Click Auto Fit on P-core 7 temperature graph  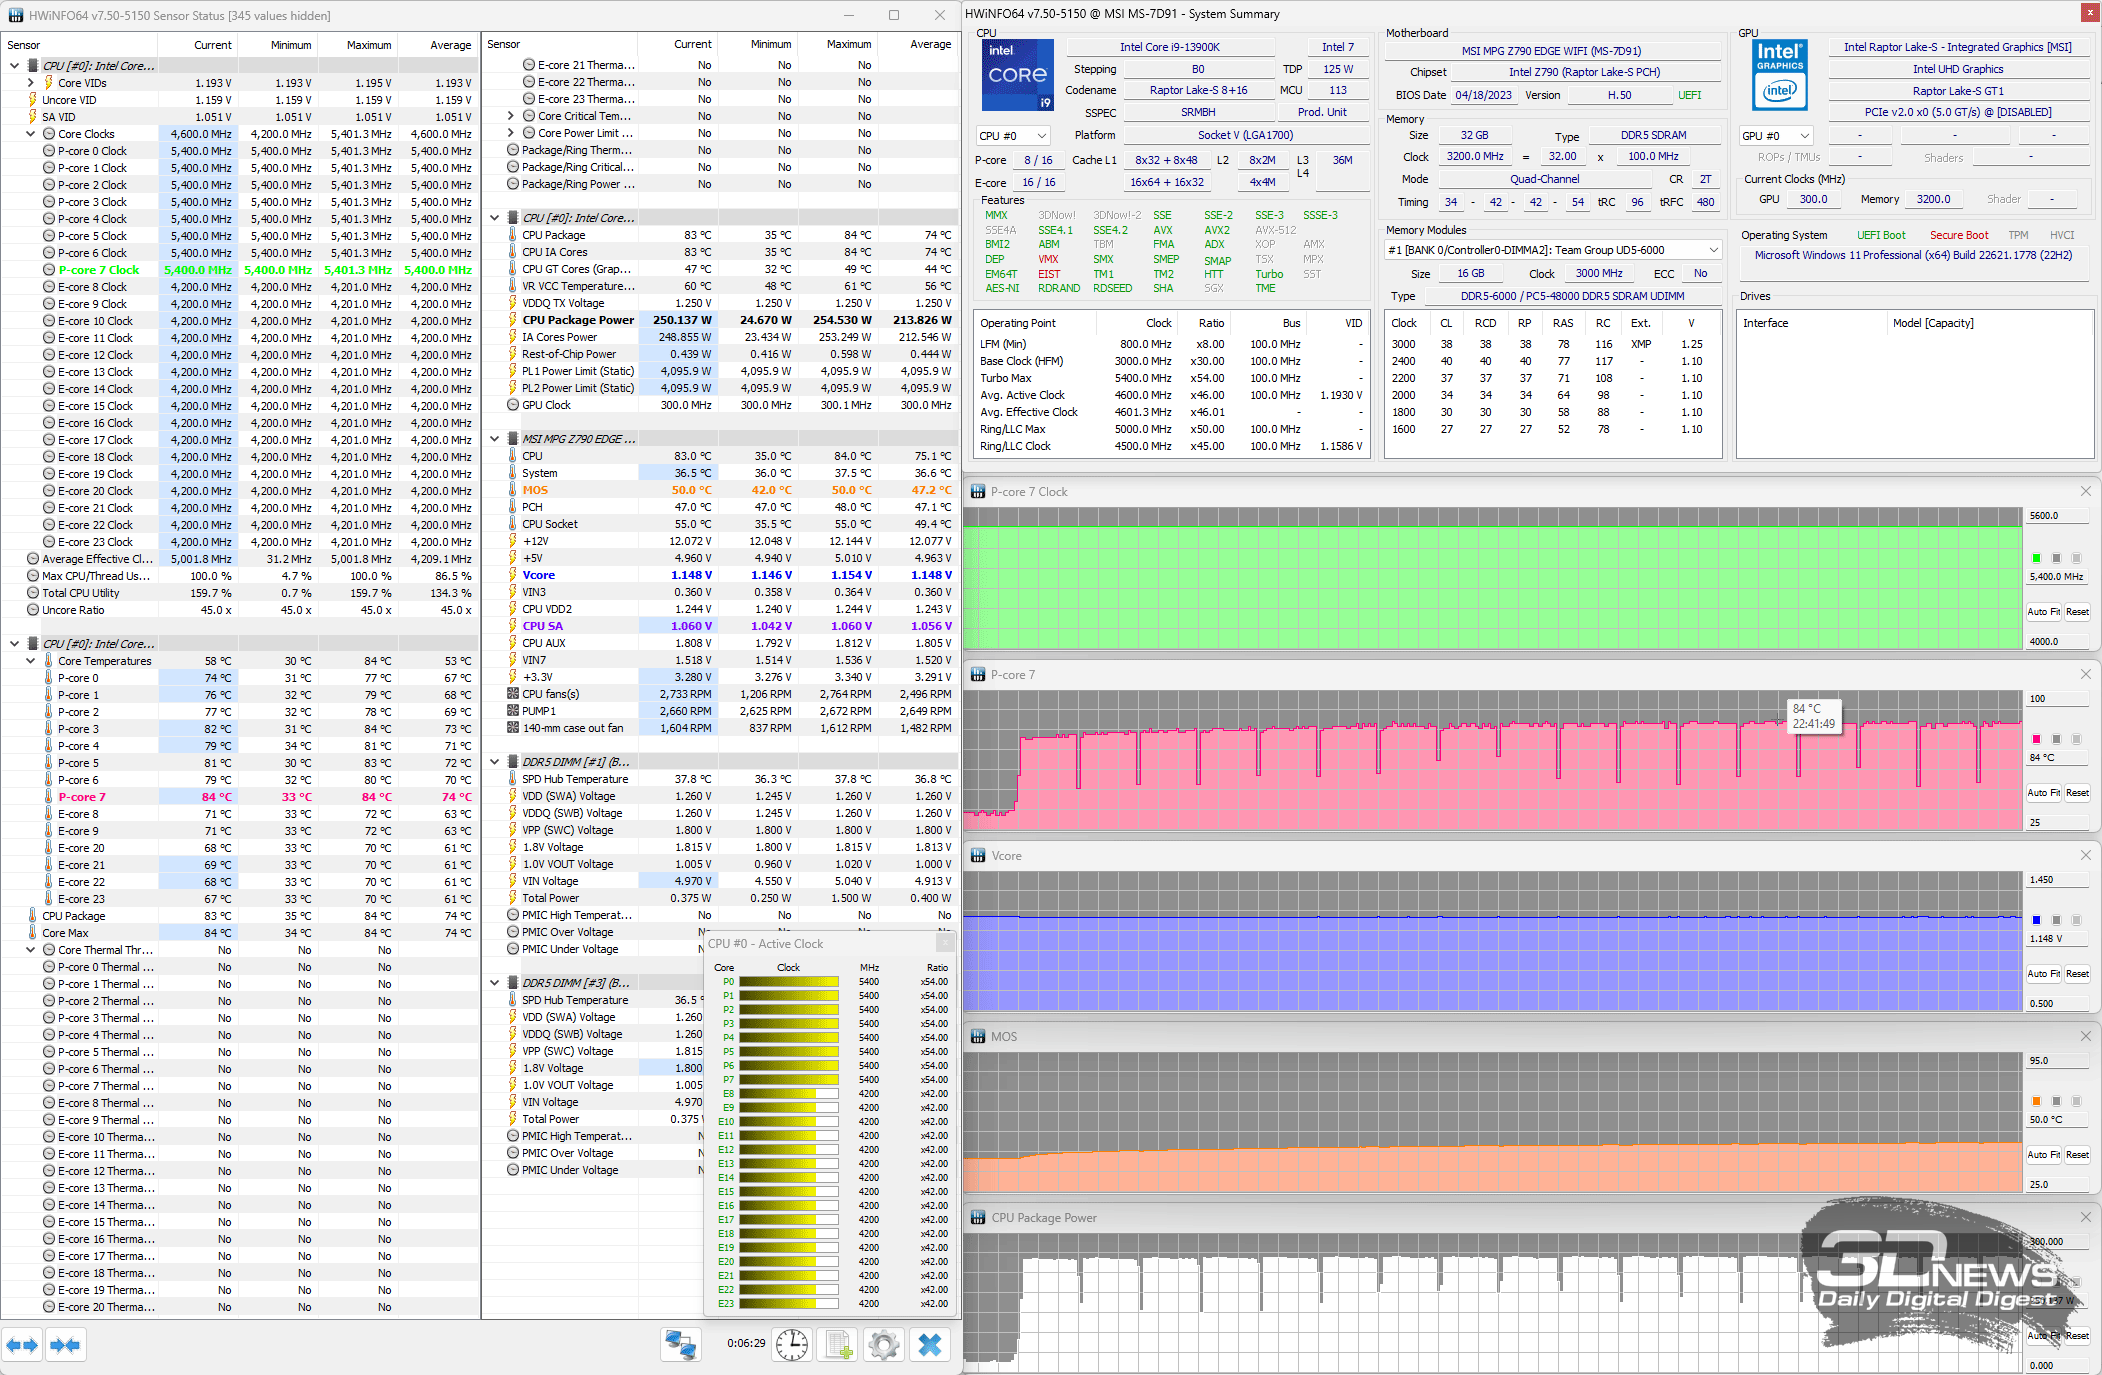[x=2043, y=793]
